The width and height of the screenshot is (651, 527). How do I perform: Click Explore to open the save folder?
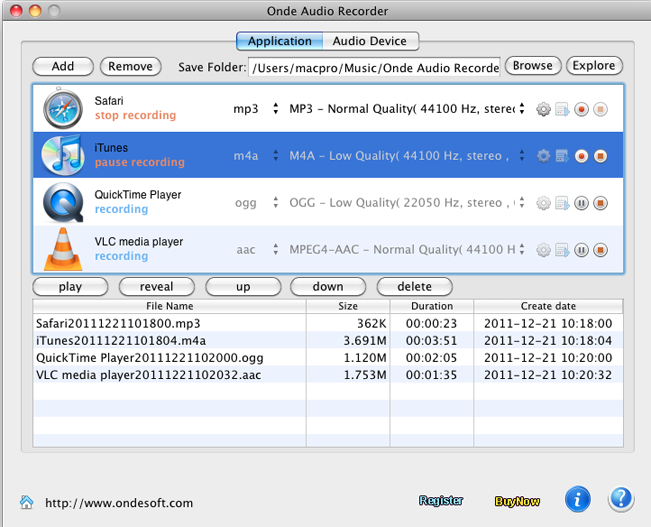[594, 66]
